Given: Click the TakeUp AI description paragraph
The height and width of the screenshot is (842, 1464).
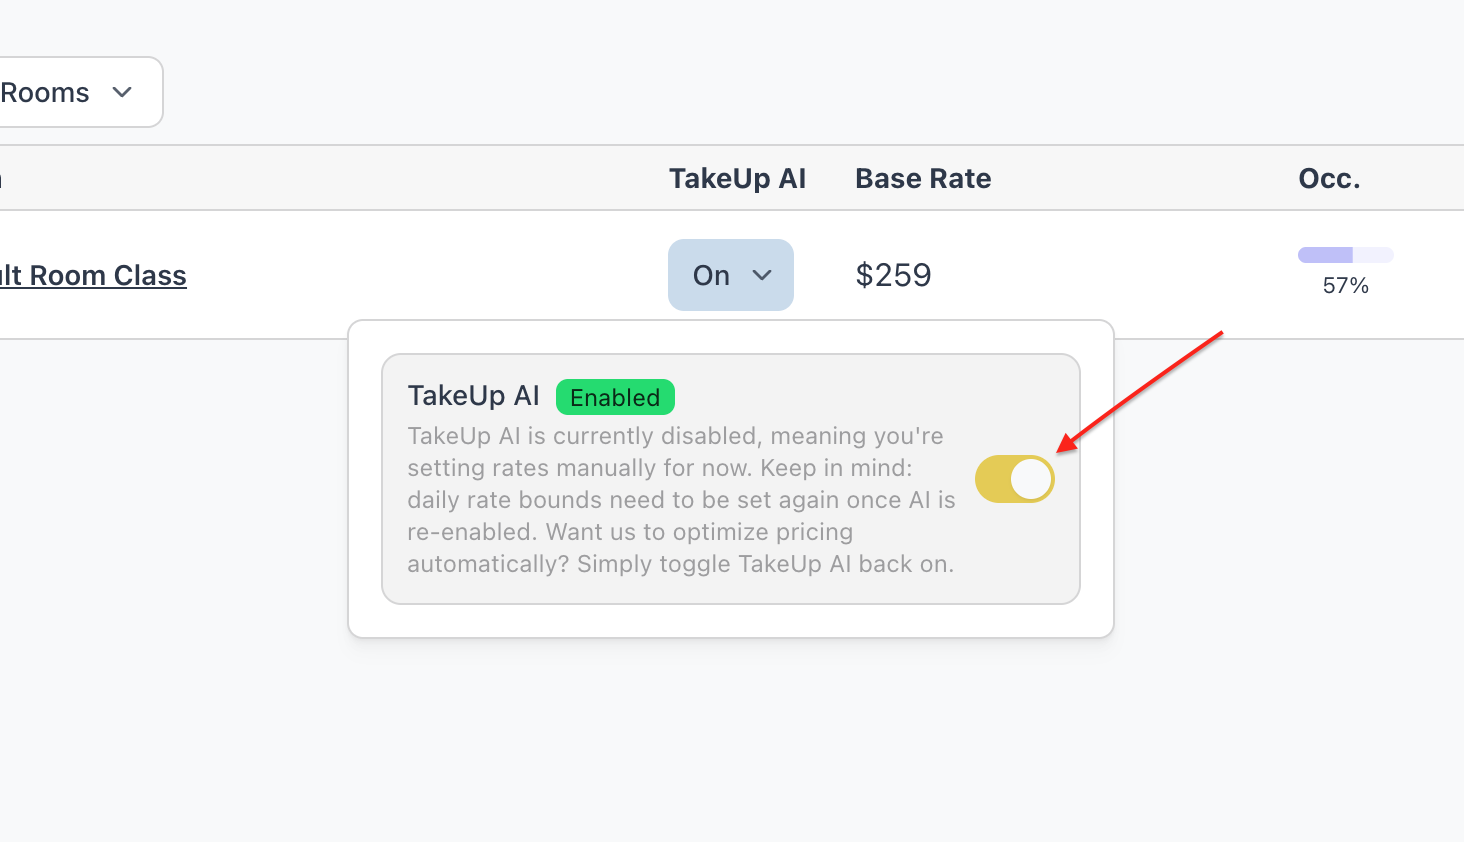Looking at the screenshot, I should (x=680, y=500).
